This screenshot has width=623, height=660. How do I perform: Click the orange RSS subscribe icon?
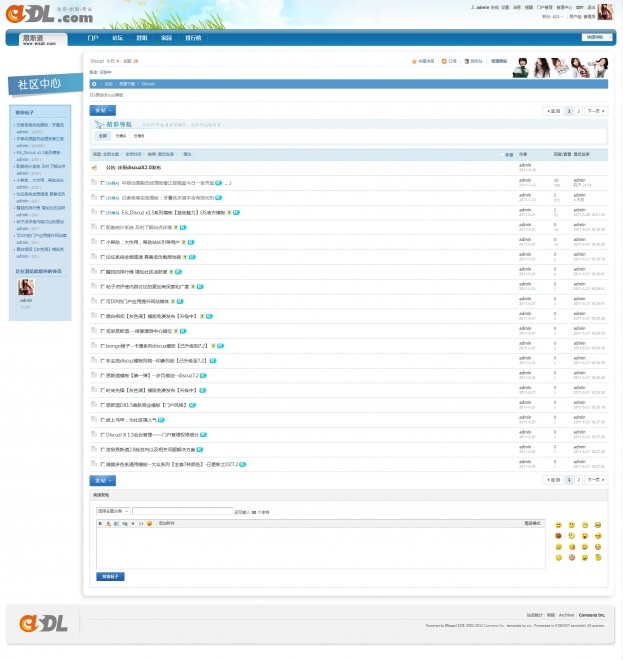[x=444, y=61]
